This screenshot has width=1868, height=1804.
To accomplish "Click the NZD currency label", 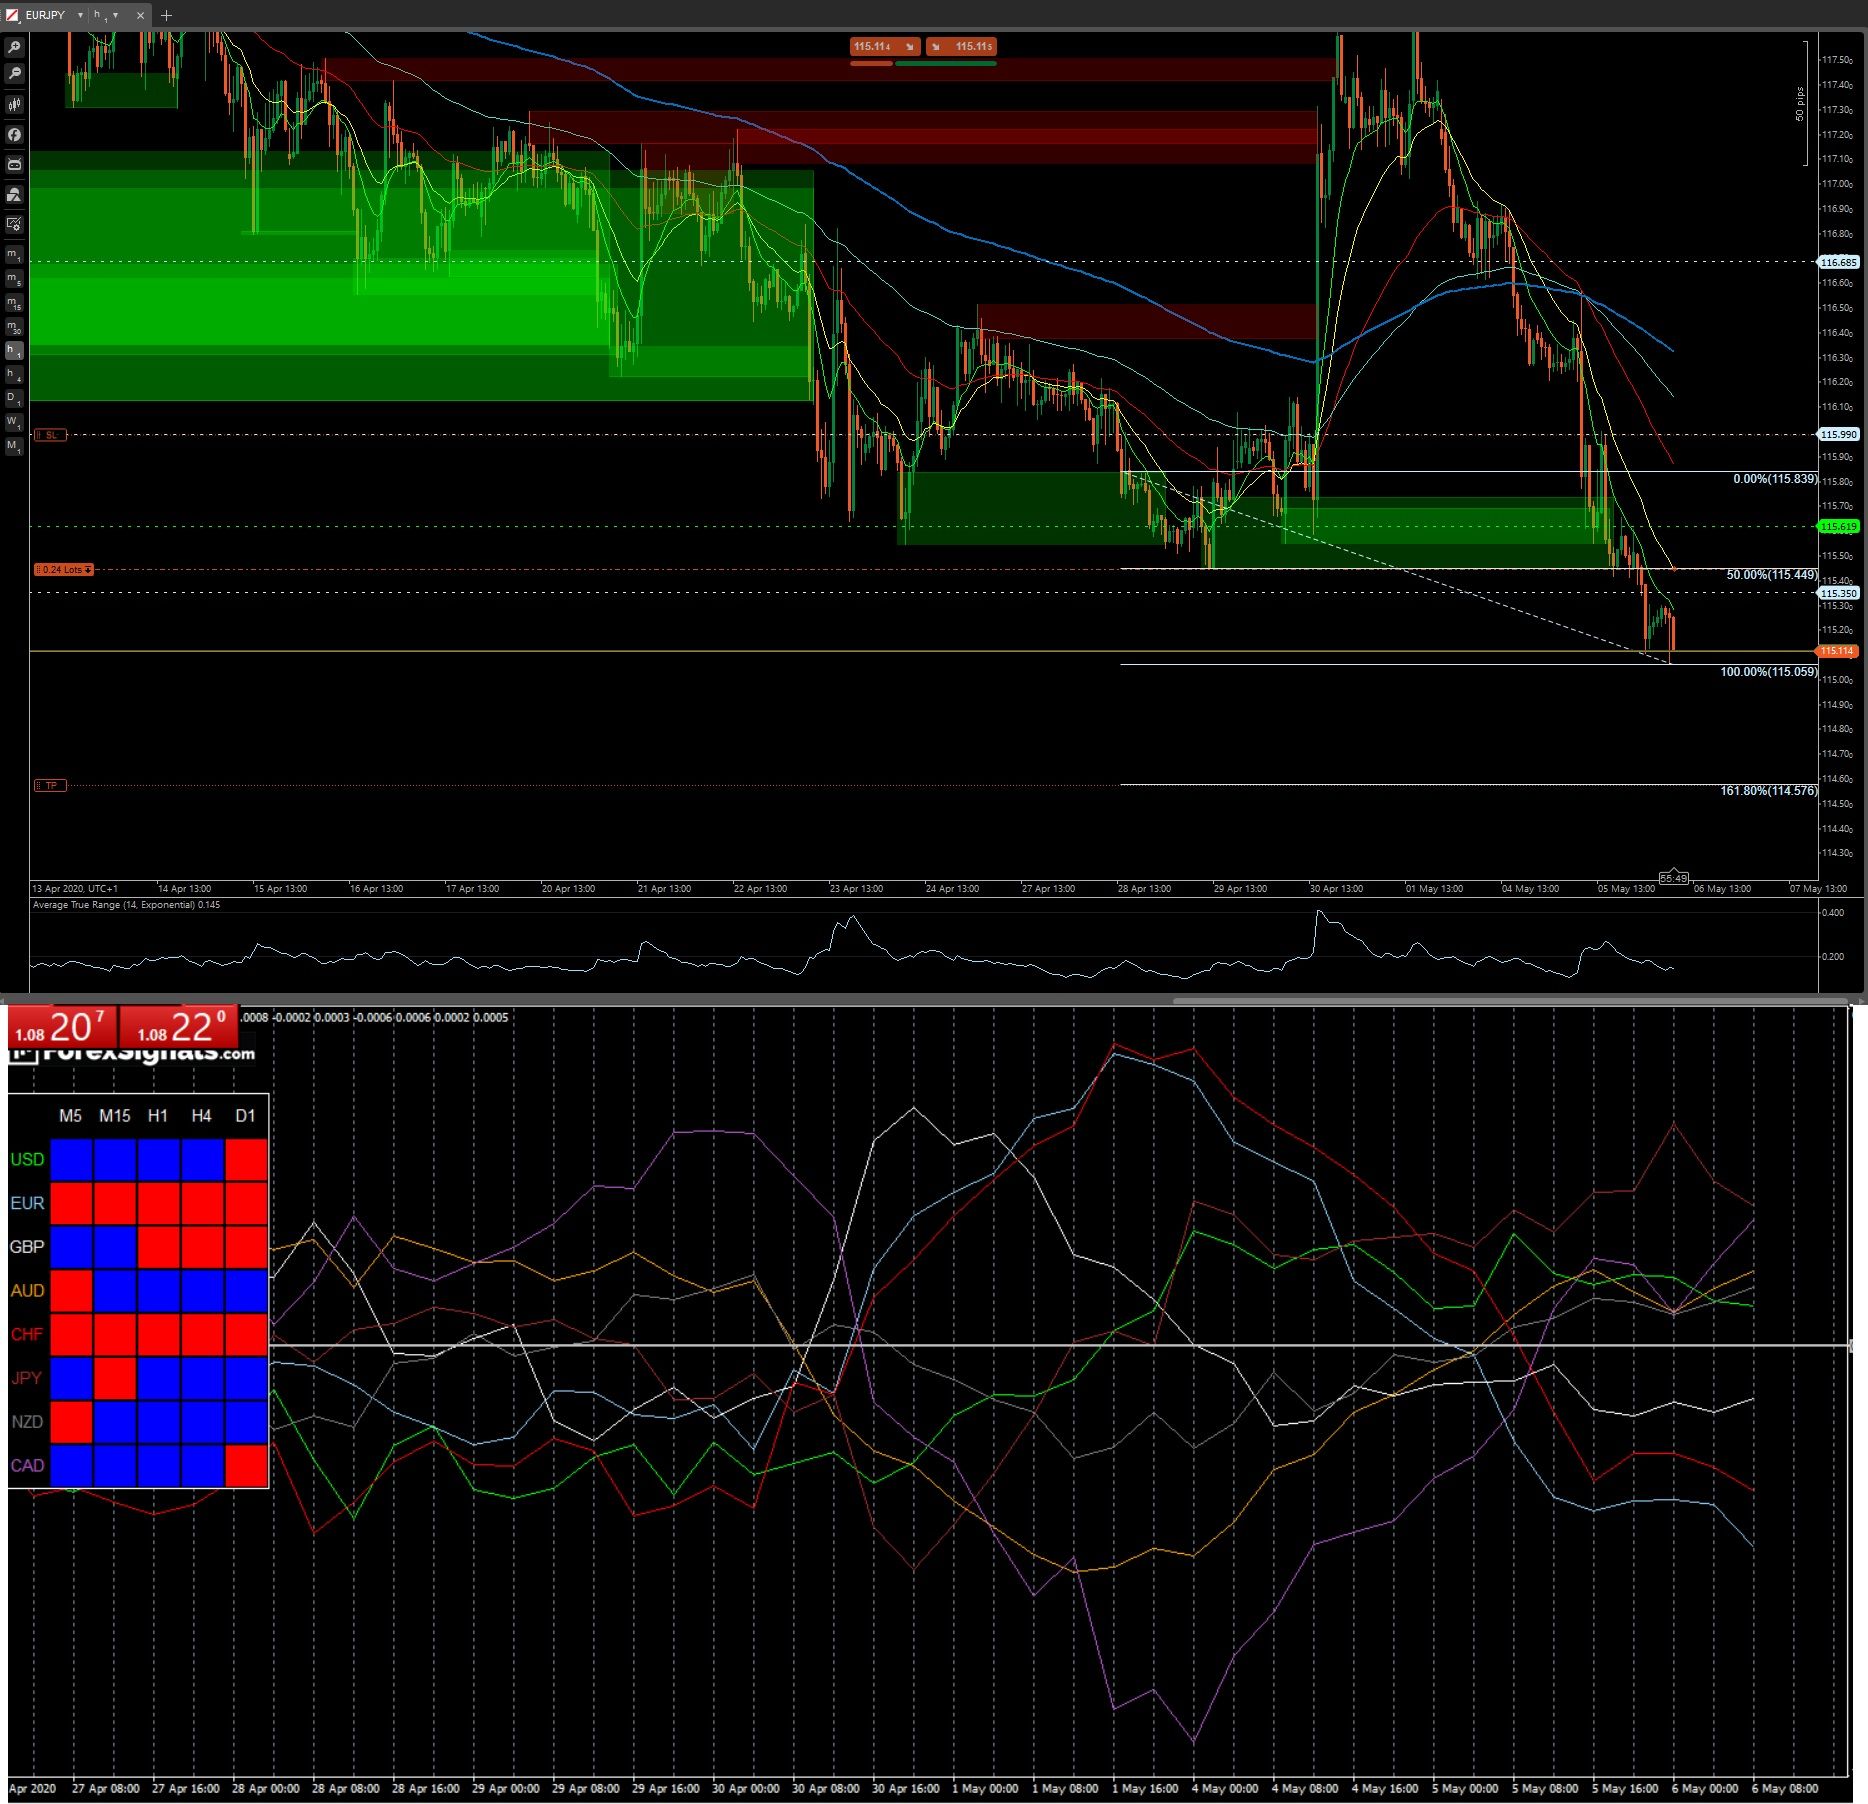I will (27, 1422).
